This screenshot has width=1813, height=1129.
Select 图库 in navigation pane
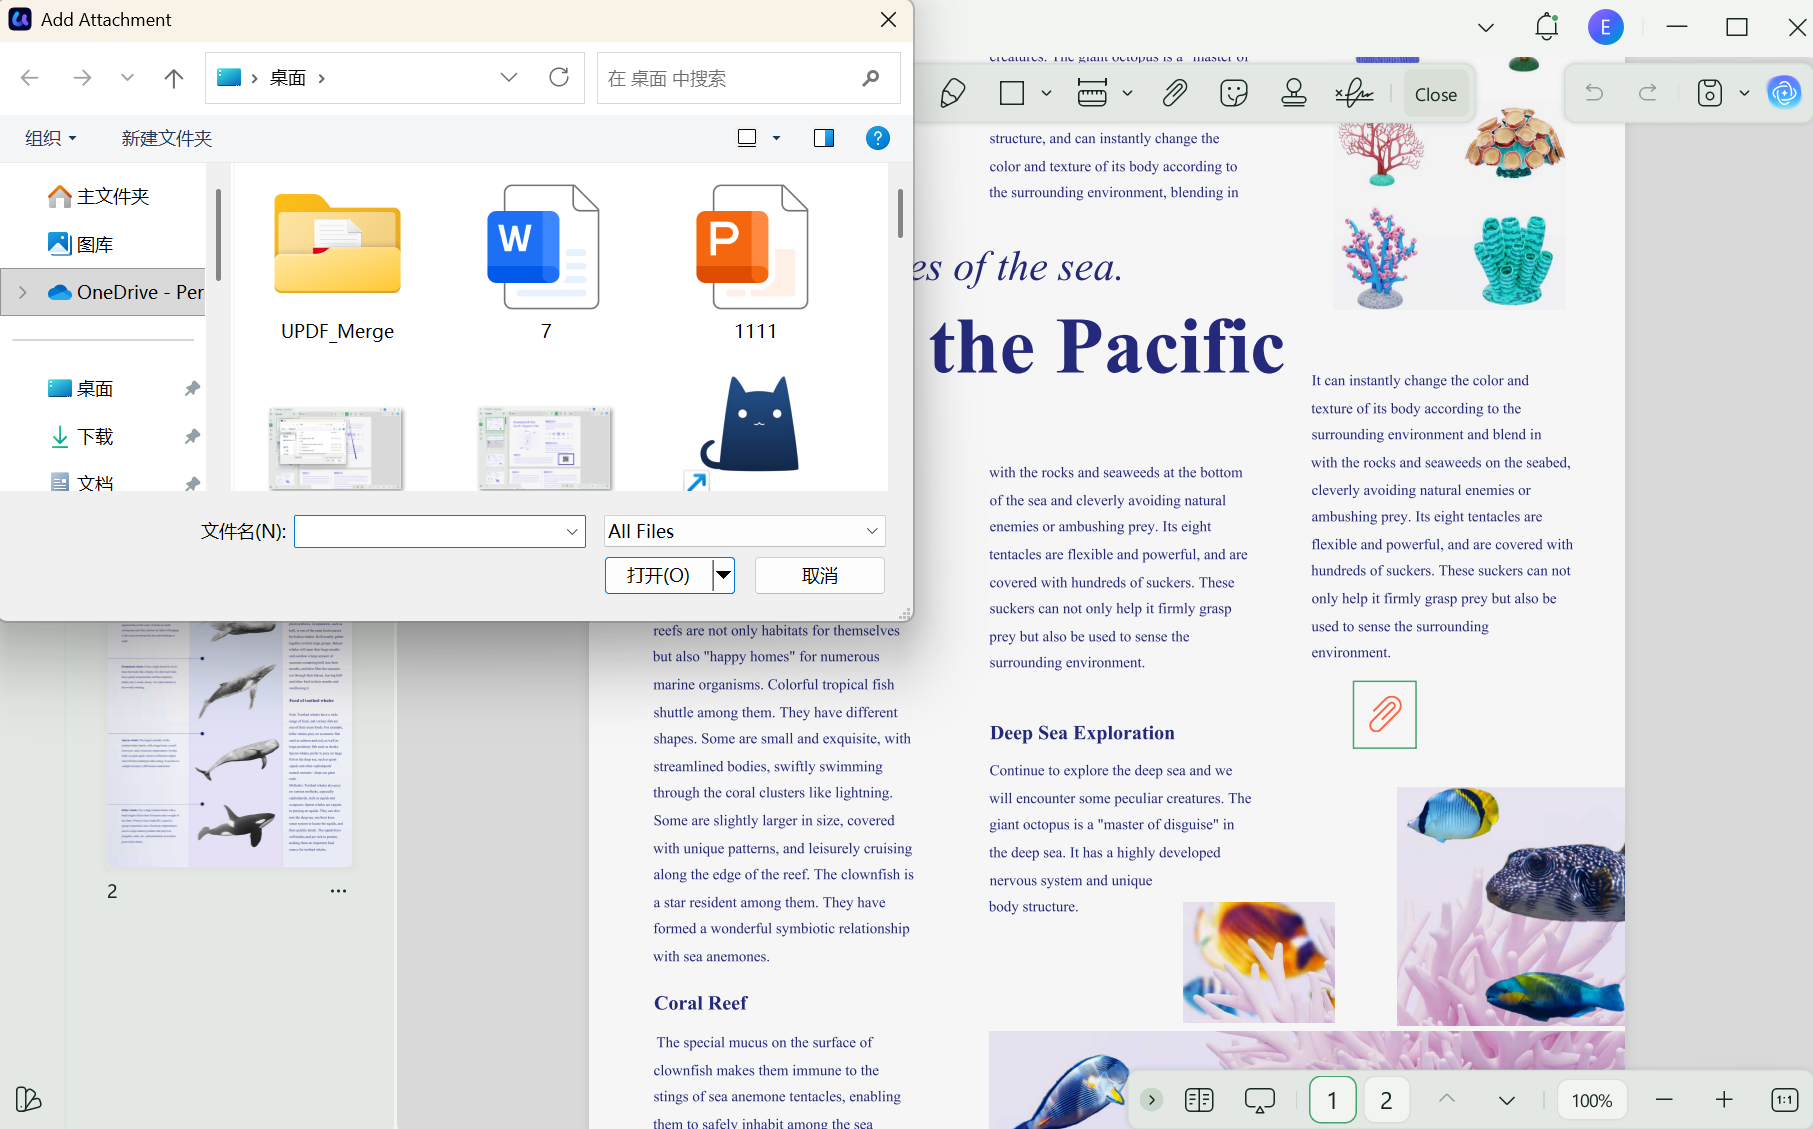[81, 244]
